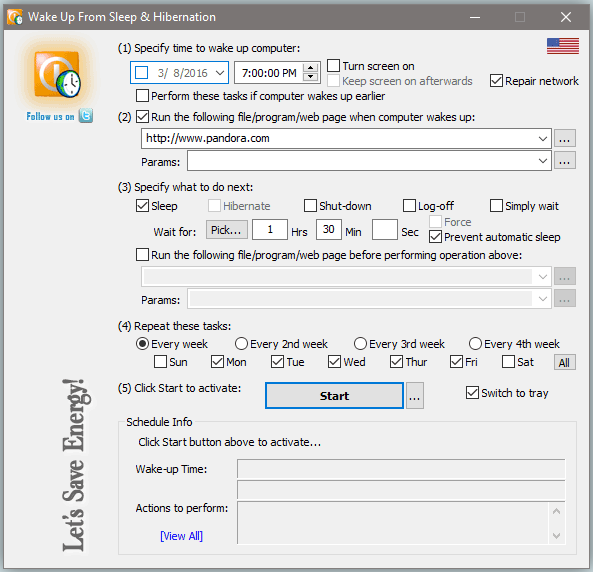Open the View All actions link
The height and width of the screenshot is (572, 593).
tap(182, 536)
